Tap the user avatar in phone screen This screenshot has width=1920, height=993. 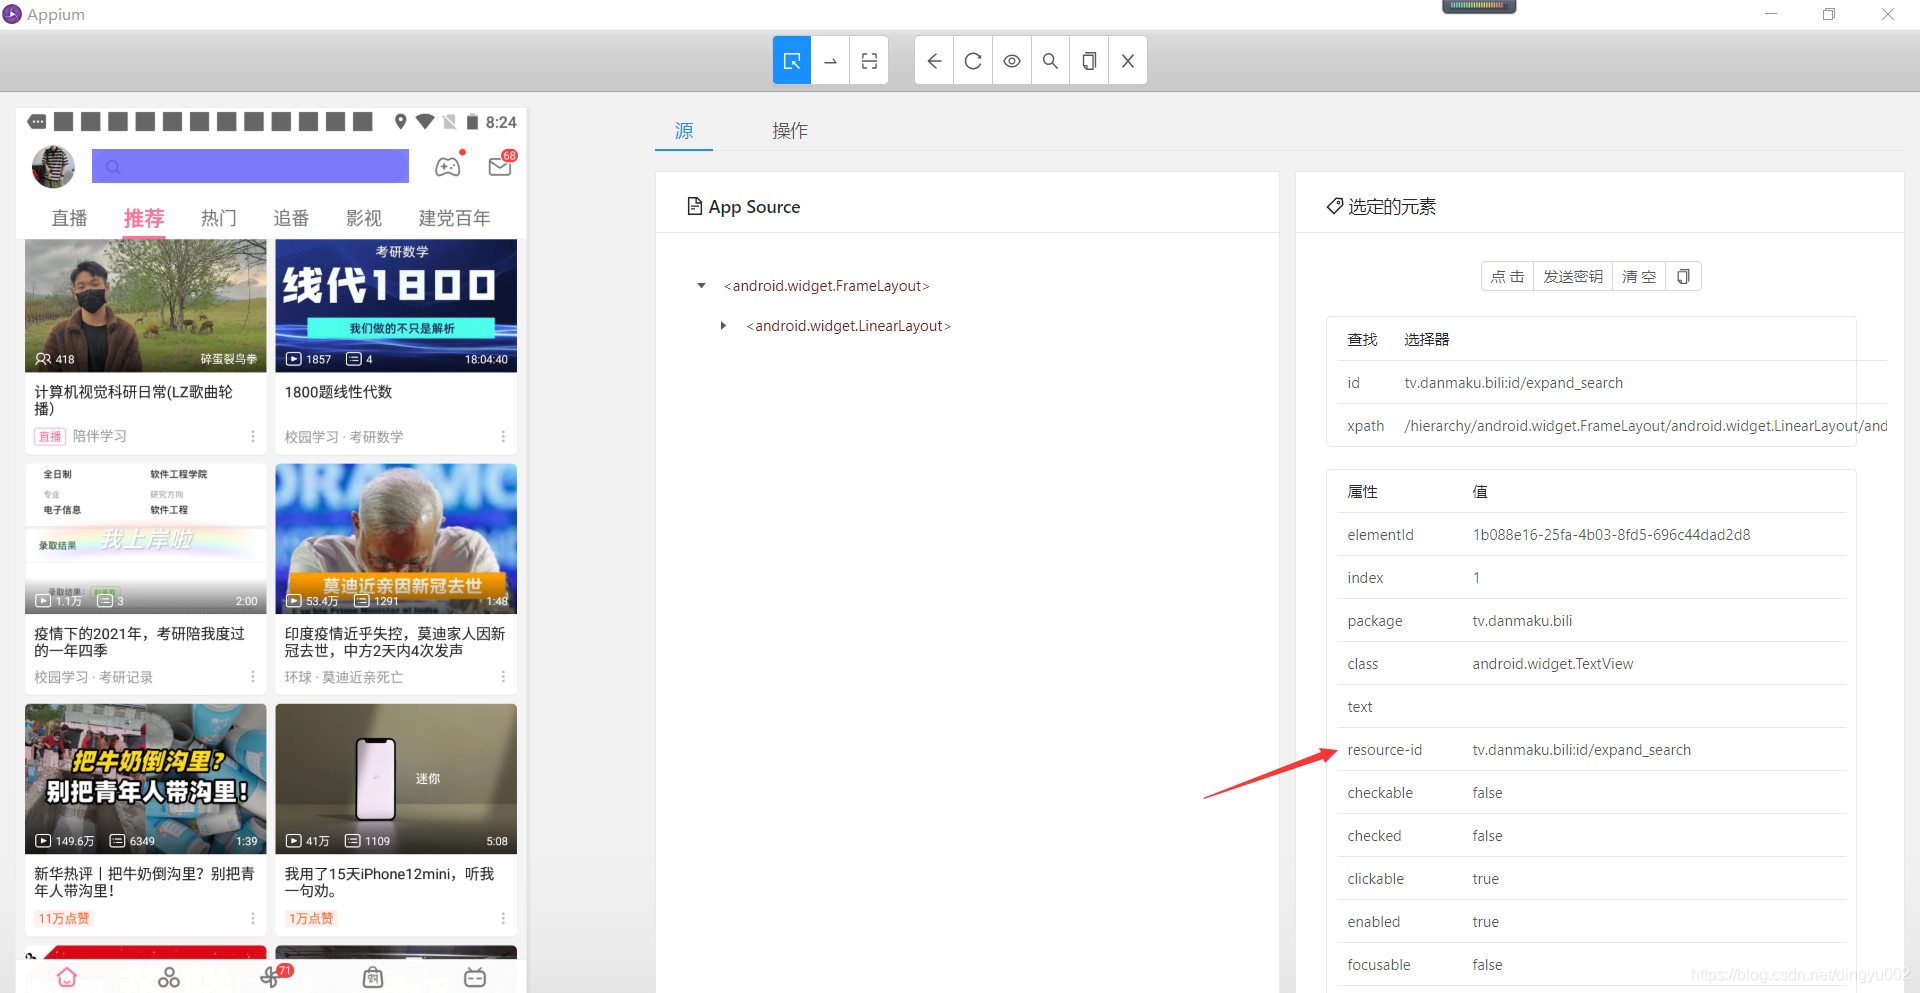54,167
